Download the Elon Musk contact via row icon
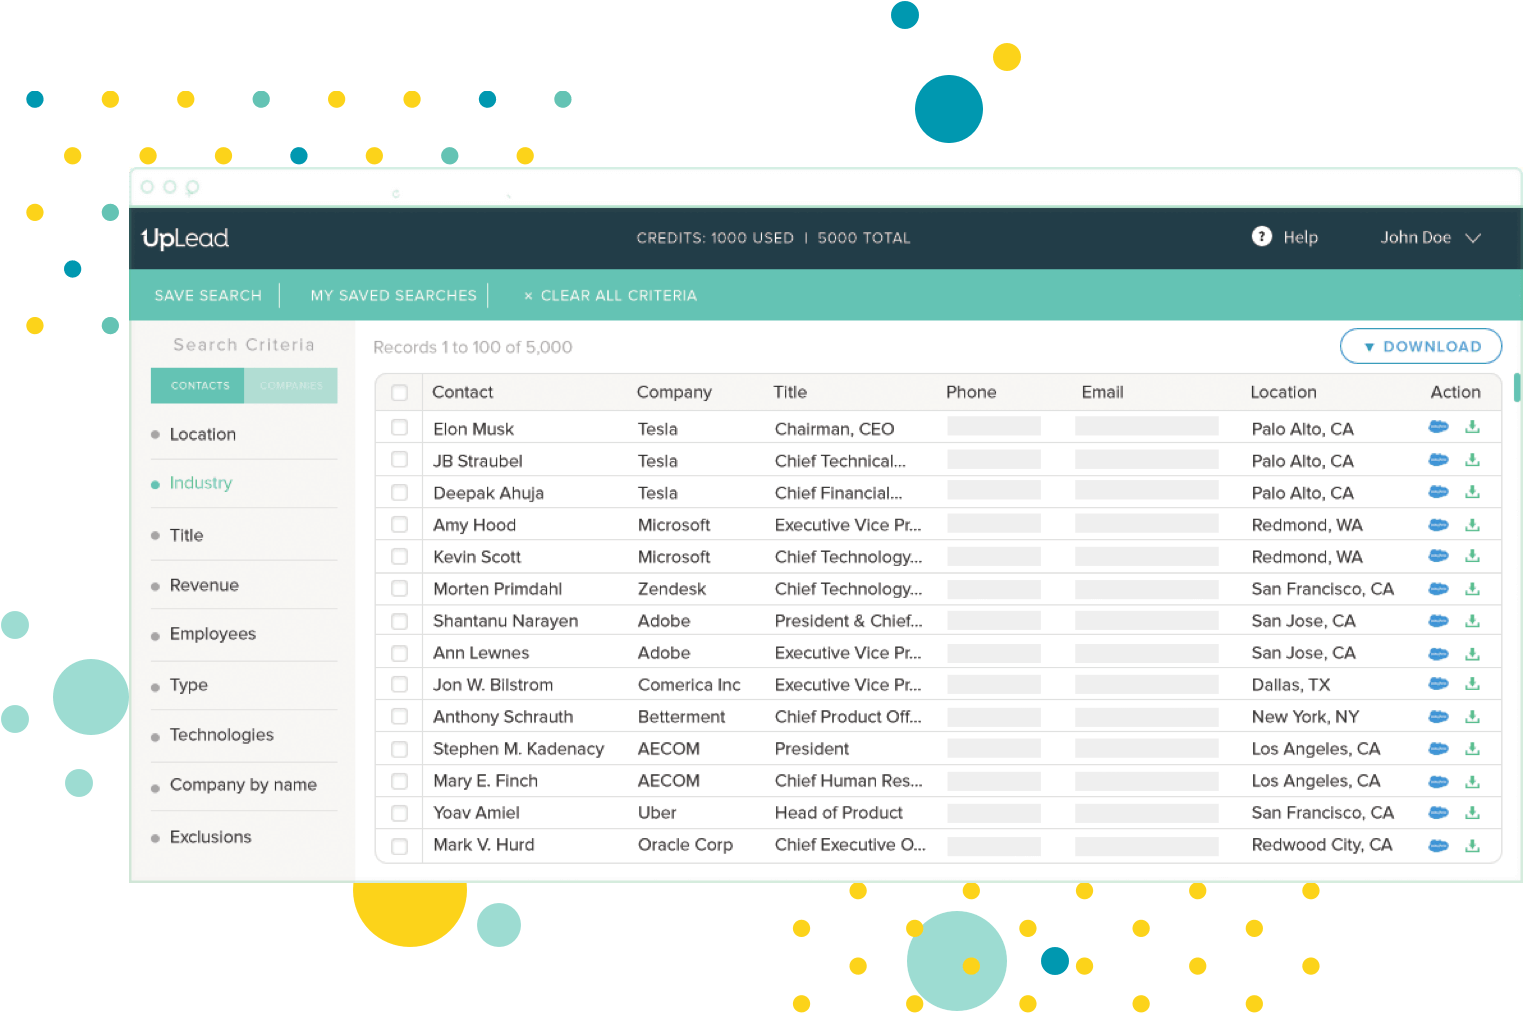 point(1472,428)
